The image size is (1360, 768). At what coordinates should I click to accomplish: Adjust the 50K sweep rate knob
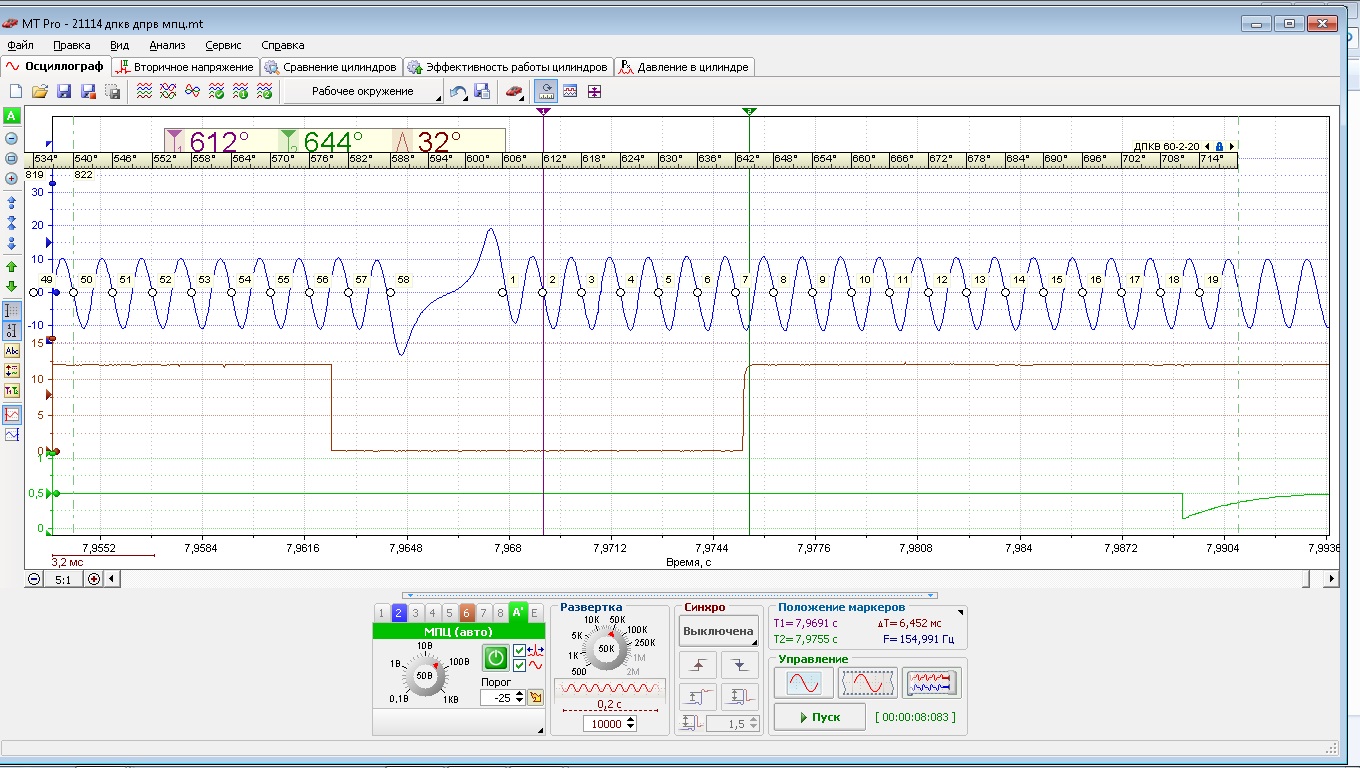[x=606, y=648]
